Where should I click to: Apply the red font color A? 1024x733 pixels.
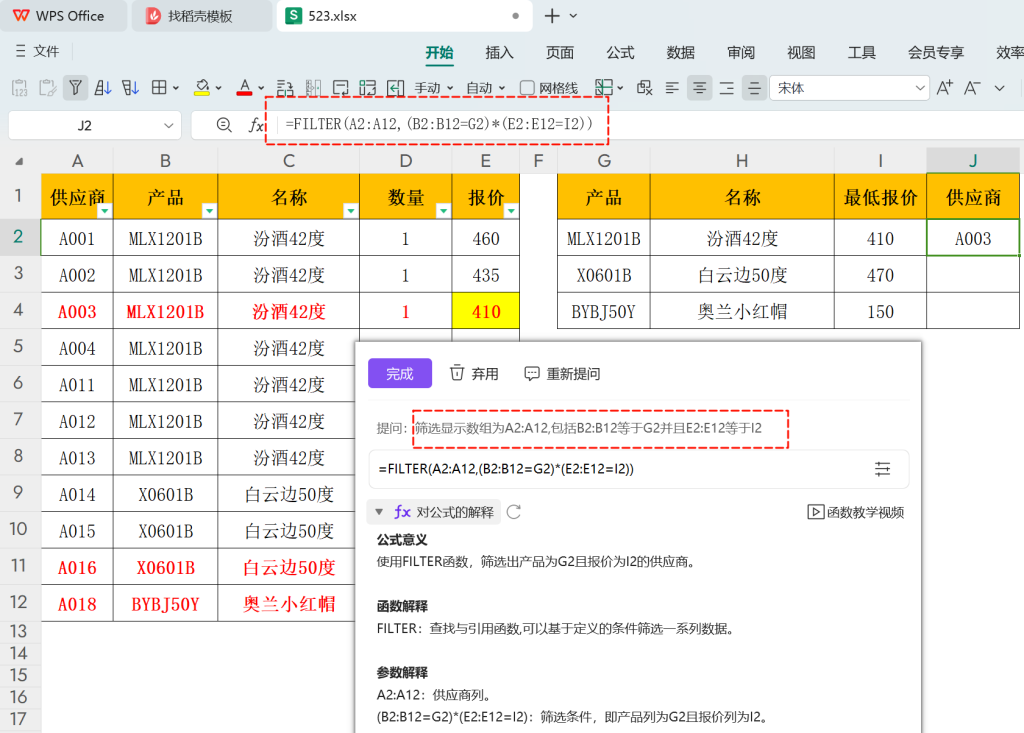pos(244,88)
